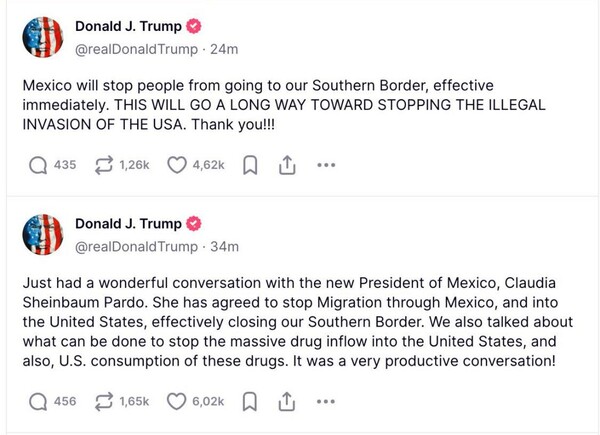This screenshot has width=600, height=435.
Task: Open more options on the 34m post
Action: 326,401
